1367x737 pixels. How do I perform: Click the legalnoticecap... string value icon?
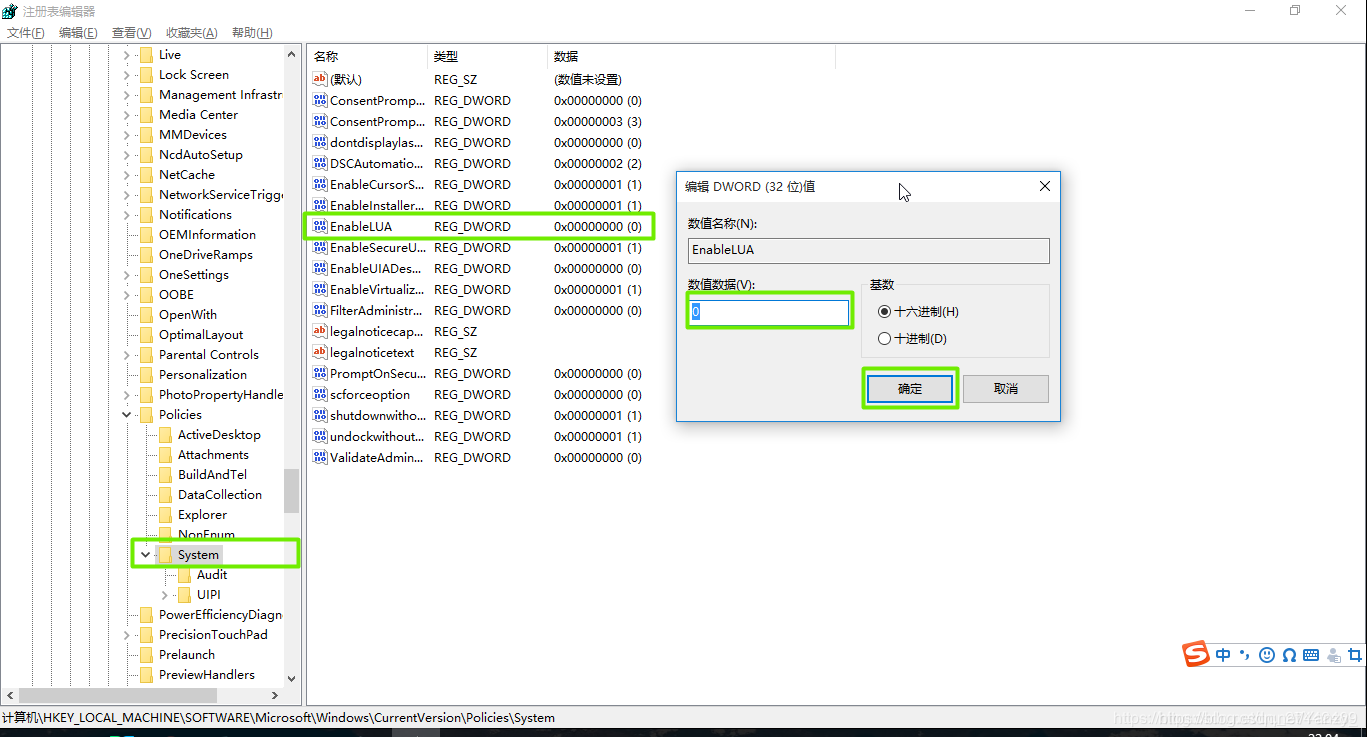coord(320,331)
